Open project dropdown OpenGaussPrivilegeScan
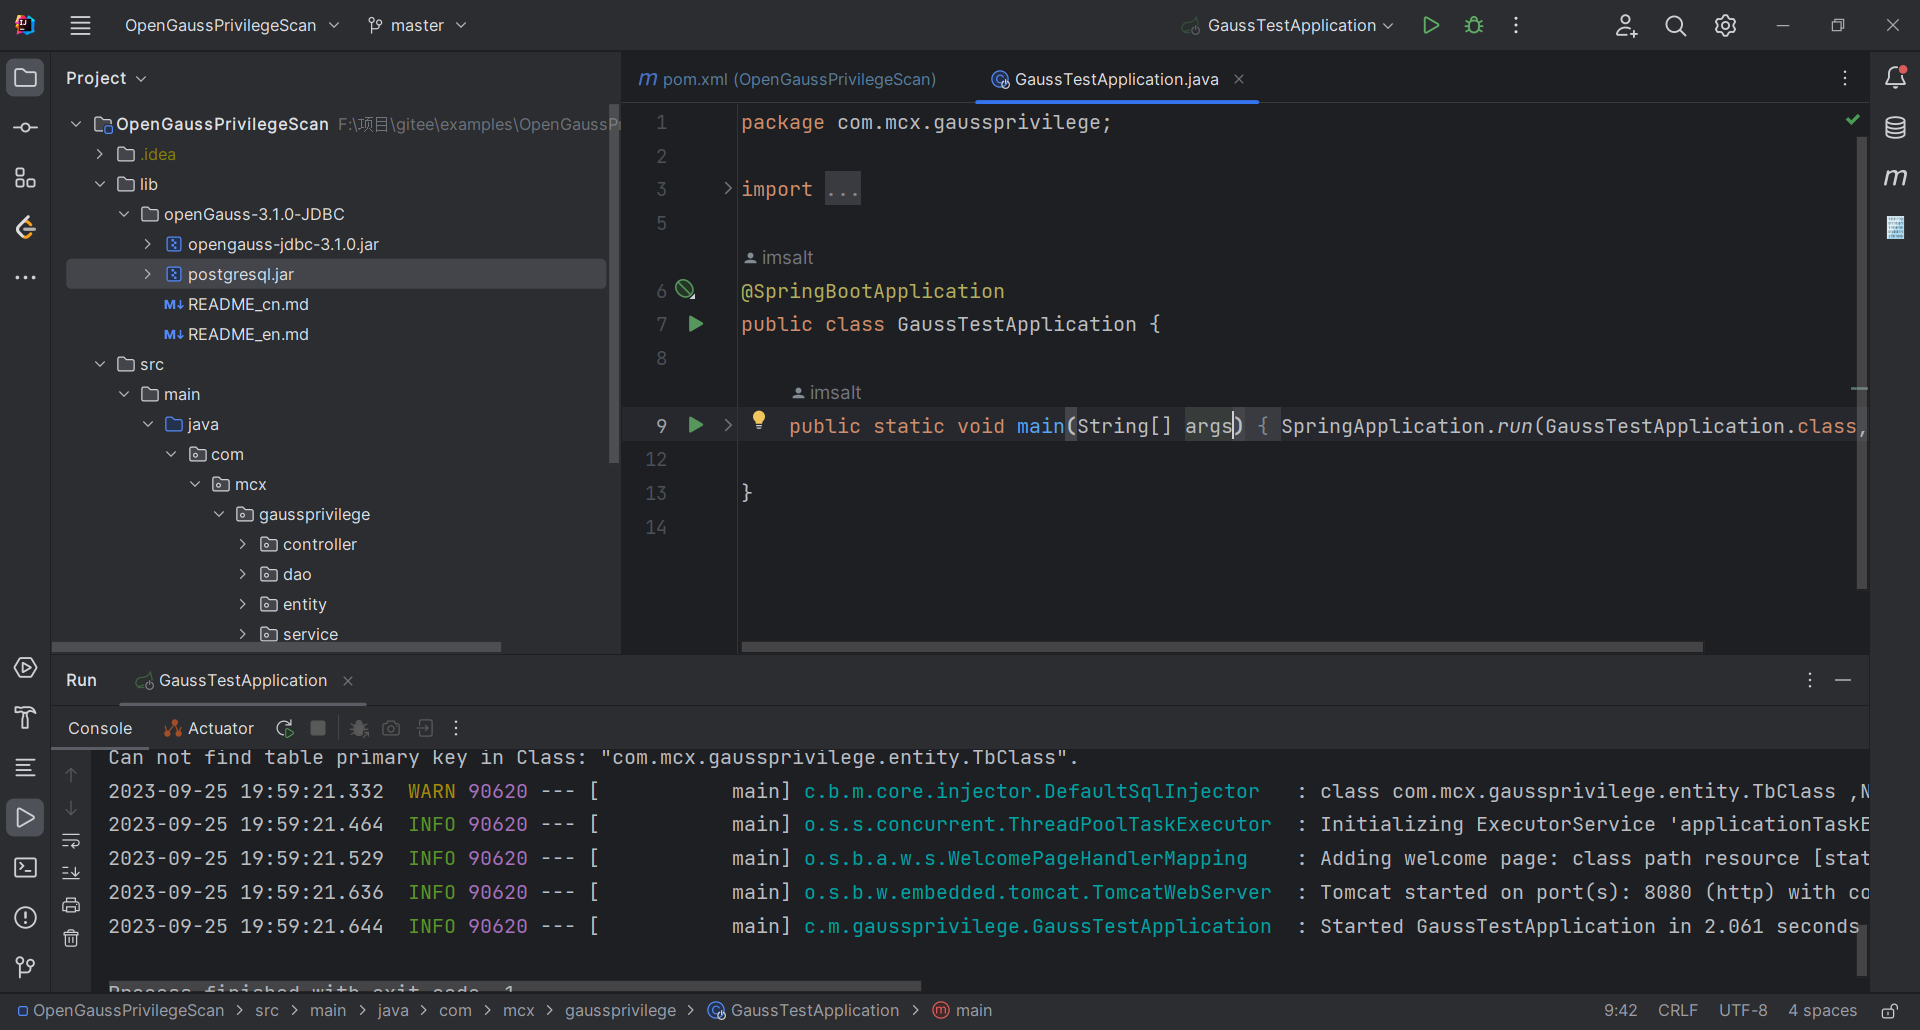 [x=232, y=26]
